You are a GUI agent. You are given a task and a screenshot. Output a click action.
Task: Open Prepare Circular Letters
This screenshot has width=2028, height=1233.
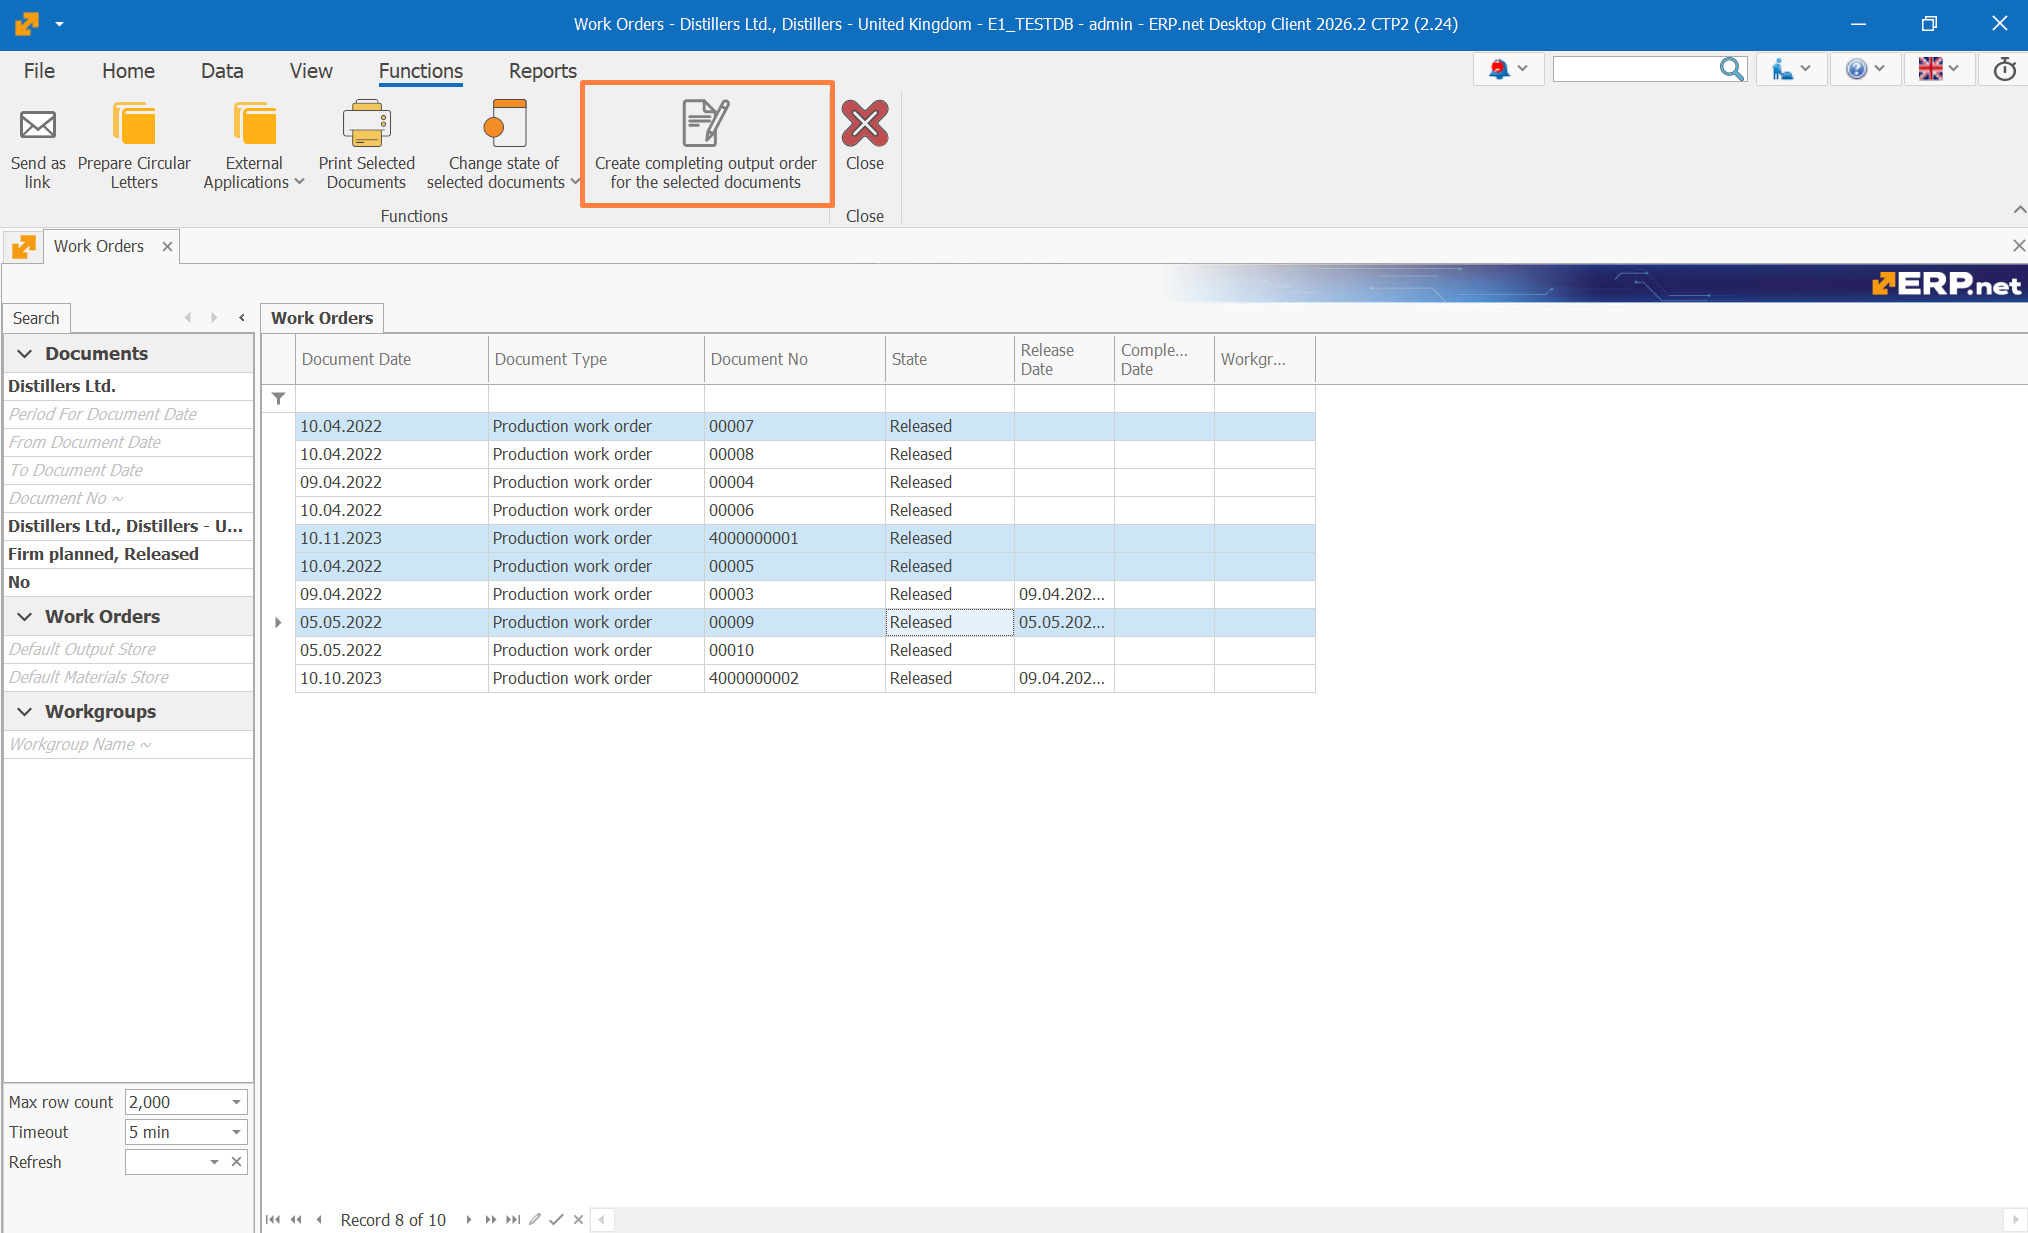point(133,145)
